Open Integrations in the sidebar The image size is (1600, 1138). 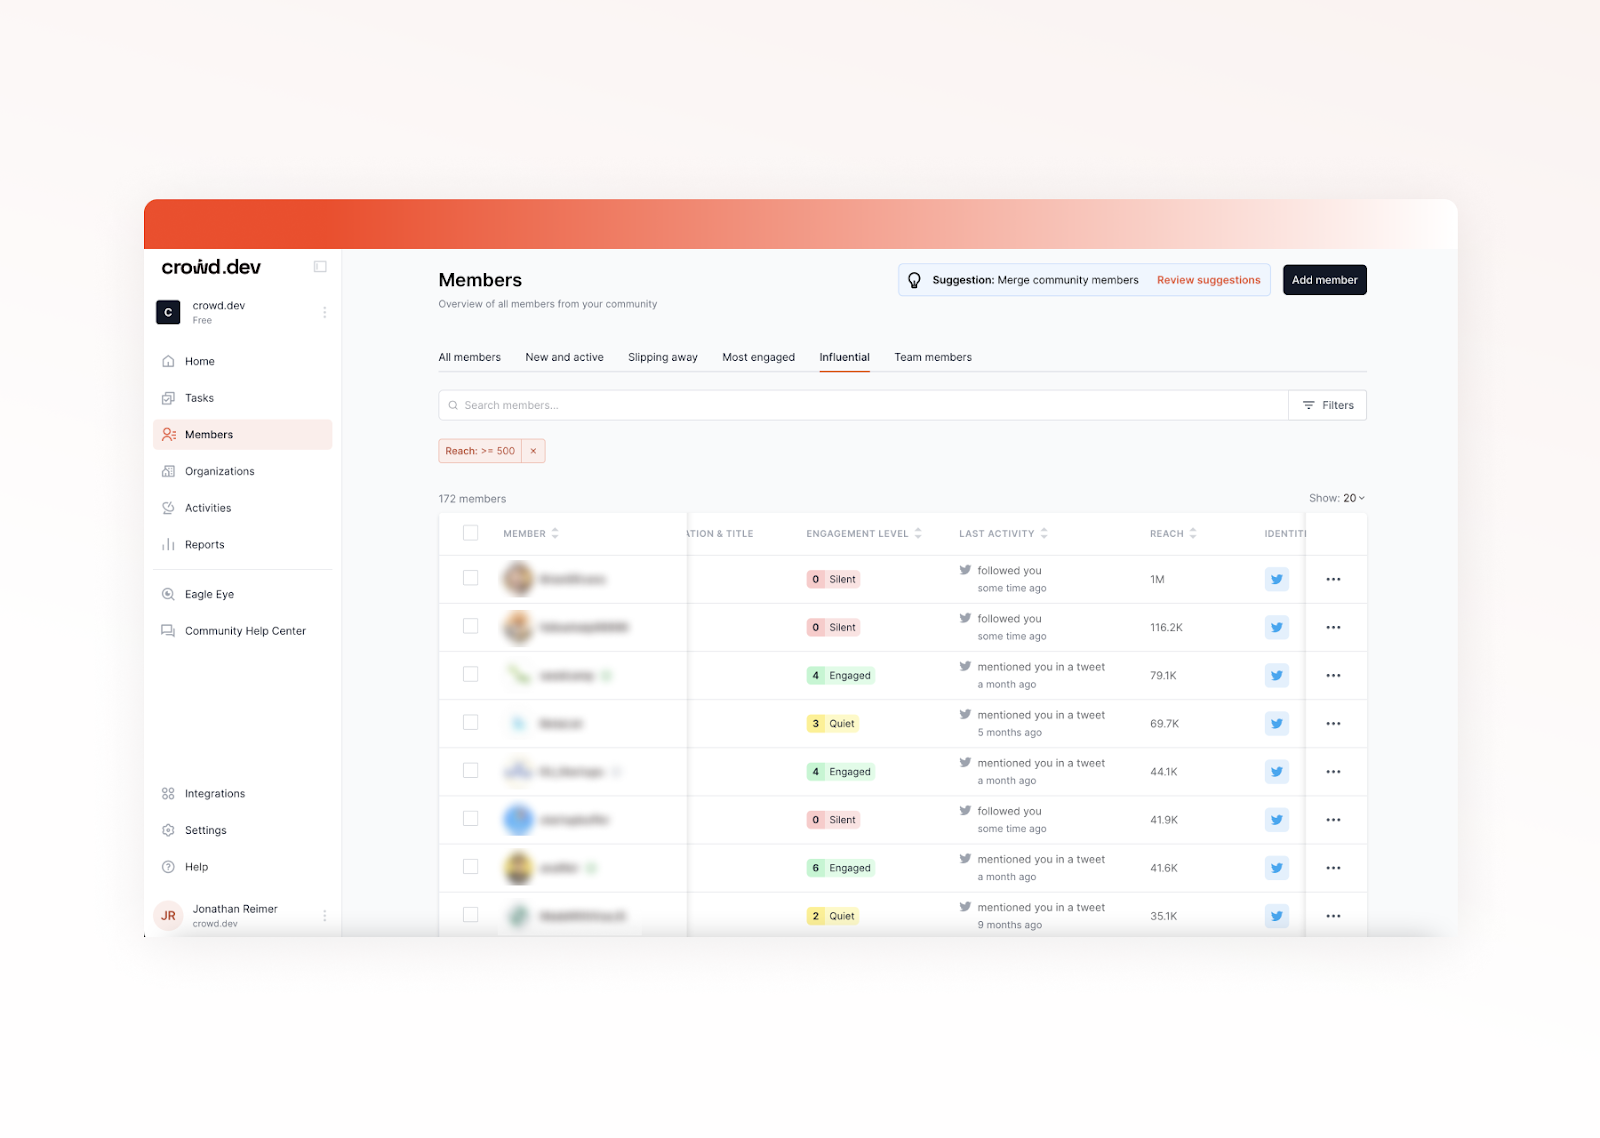pyautogui.click(x=242, y=793)
